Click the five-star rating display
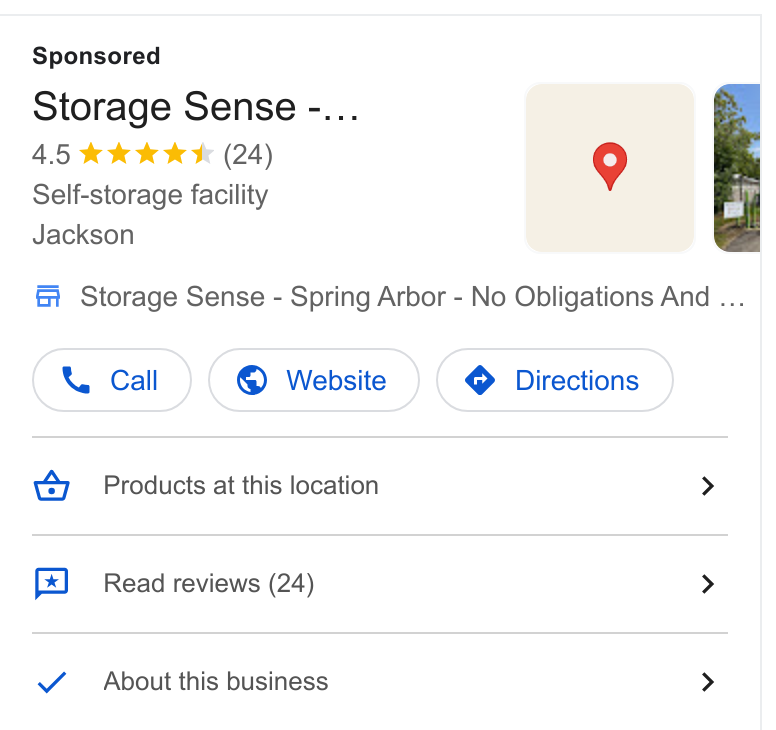Image resolution: width=776 pixels, height=730 pixels. (x=146, y=154)
